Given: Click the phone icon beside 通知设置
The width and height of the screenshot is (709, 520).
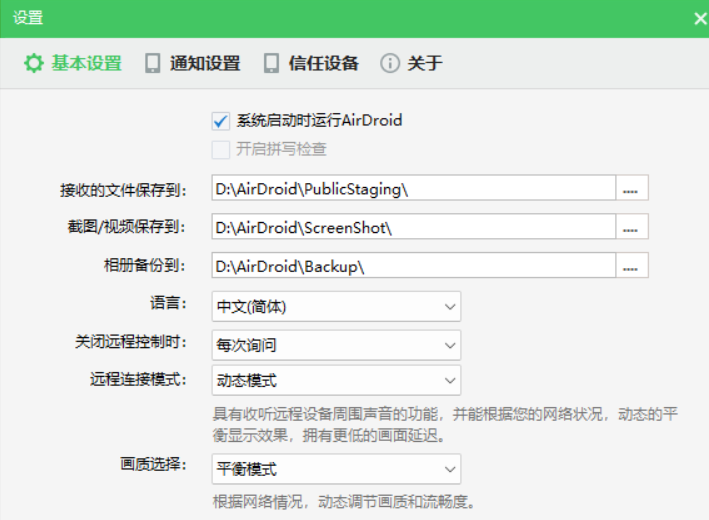Looking at the screenshot, I should click(152, 63).
